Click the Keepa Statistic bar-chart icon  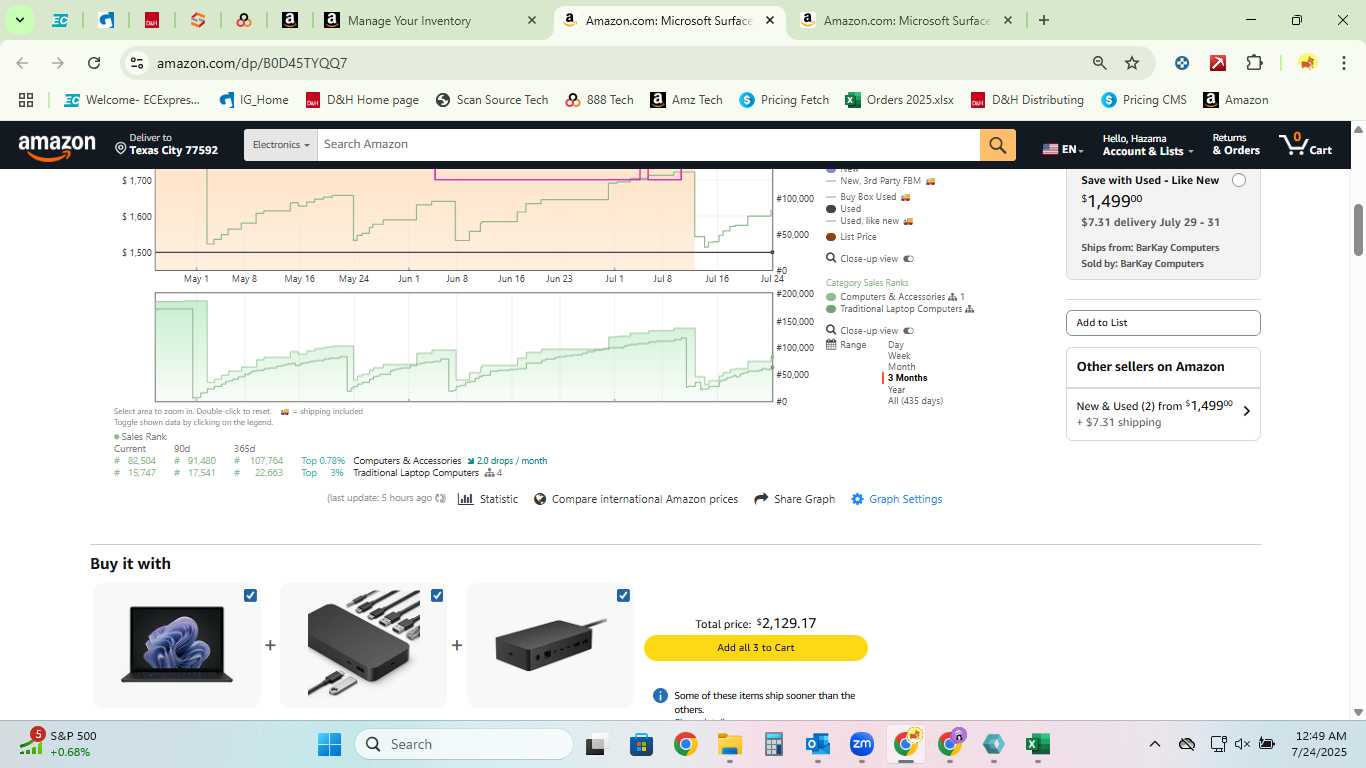465,499
